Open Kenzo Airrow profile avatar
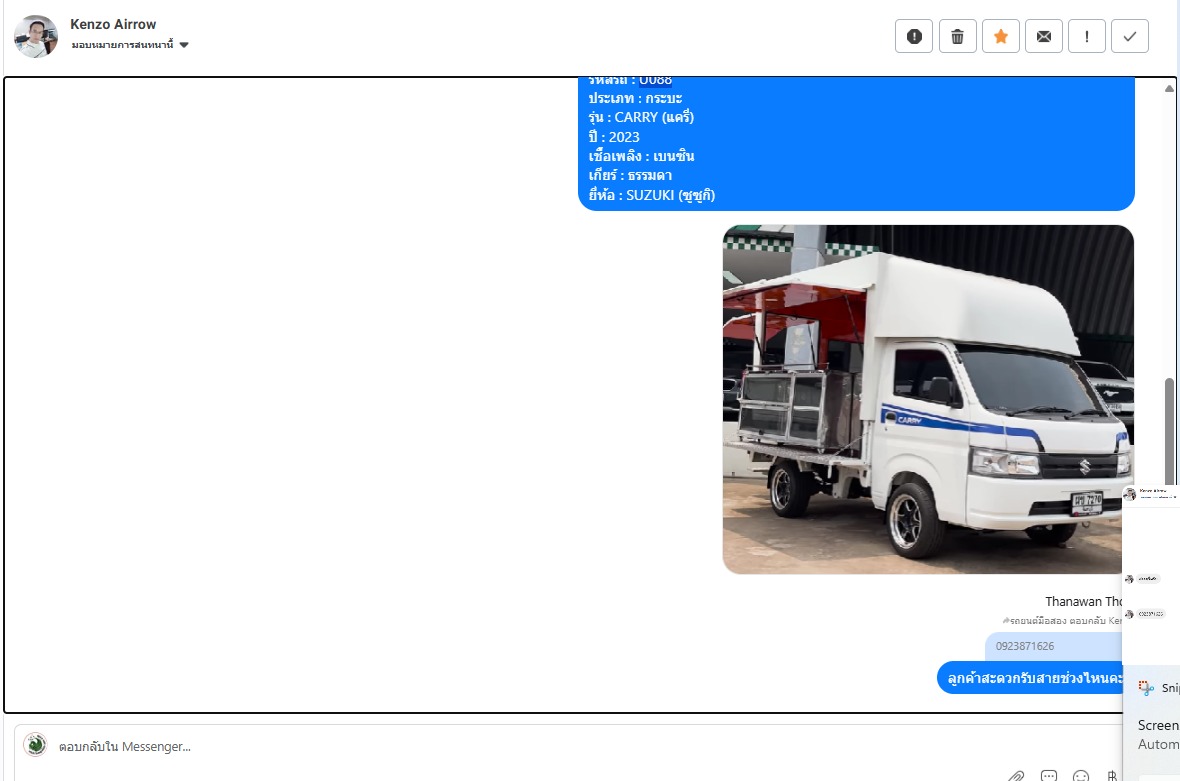Viewport: 1180px width, 781px height. tap(35, 36)
